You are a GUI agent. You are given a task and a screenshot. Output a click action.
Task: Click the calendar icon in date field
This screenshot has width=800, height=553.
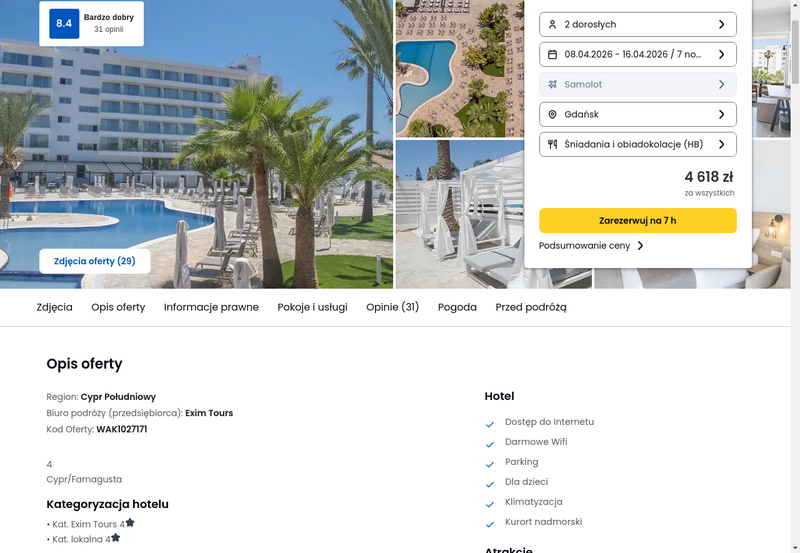552,55
